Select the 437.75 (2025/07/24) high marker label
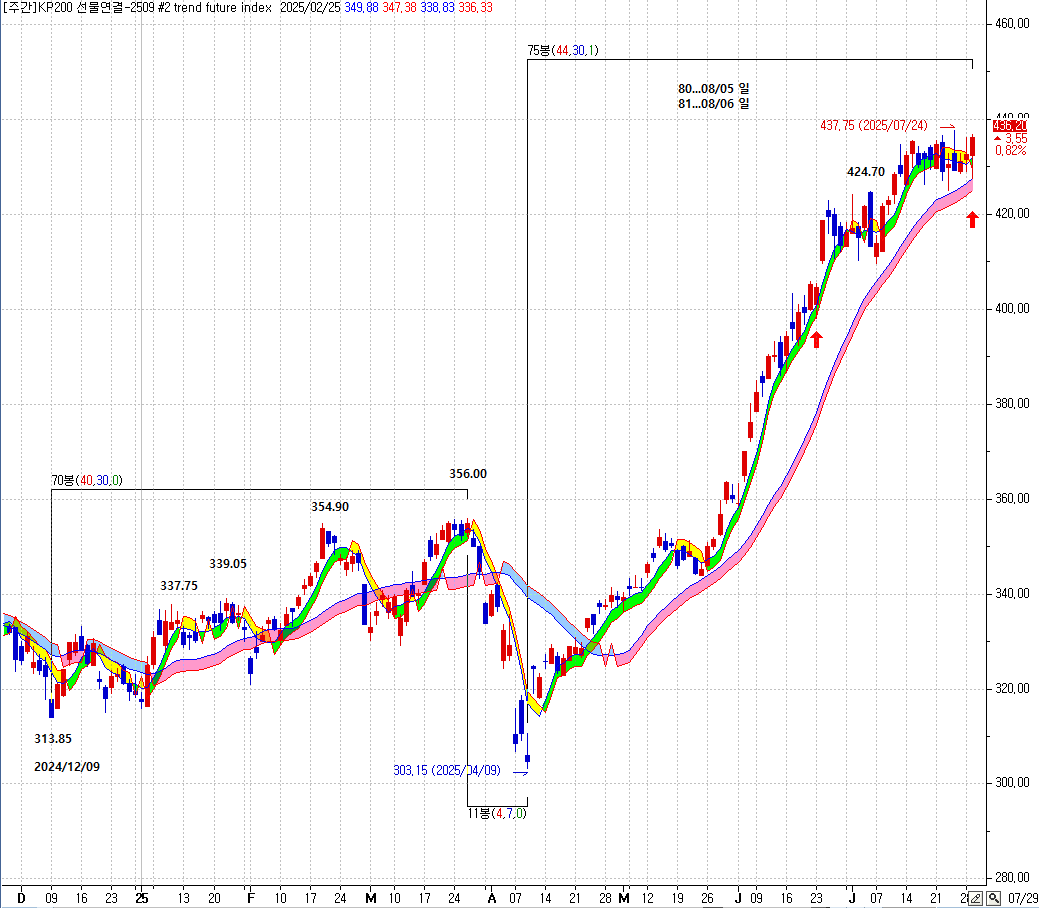This screenshot has height=908, width=1039. (874, 125)
